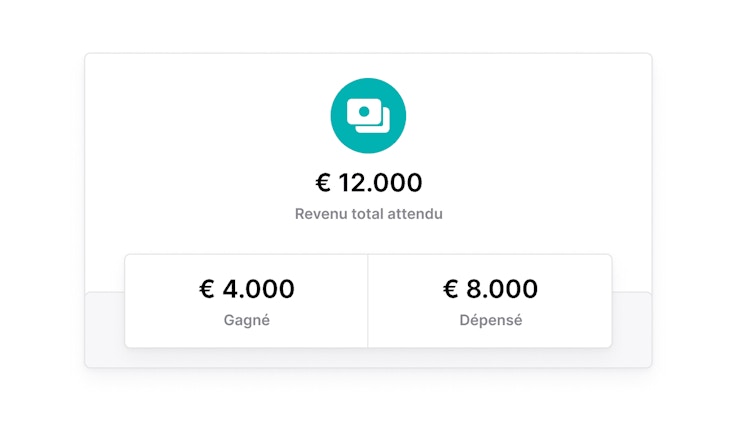This screenshot has height=421, width=736.
Task: Select the € 4.000 earned amount
Action: pyautogui.click(x=246, y=290)
